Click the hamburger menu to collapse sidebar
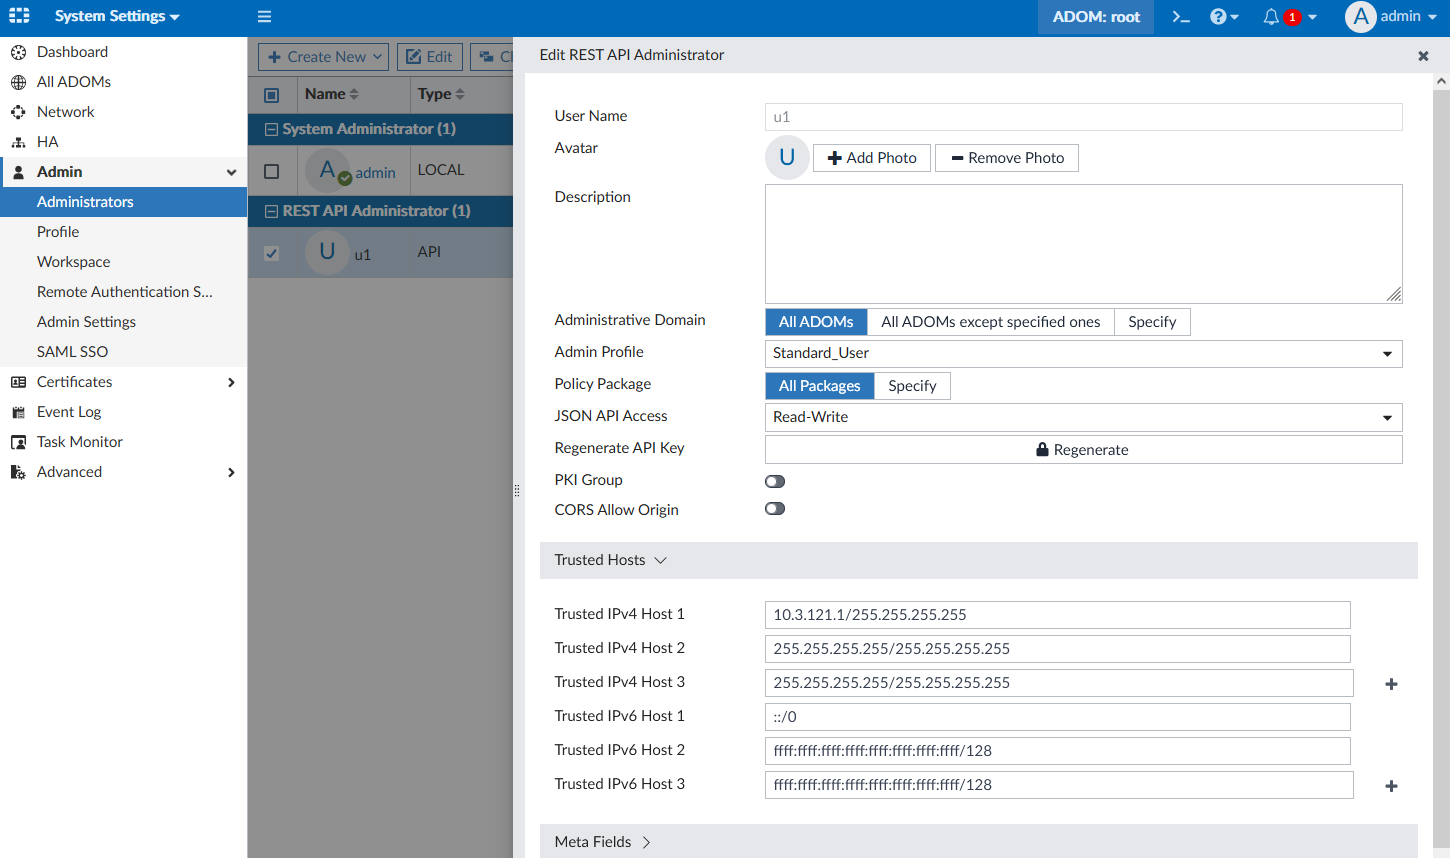Screen dimensions: 1450x858 [x=264, y=17]
